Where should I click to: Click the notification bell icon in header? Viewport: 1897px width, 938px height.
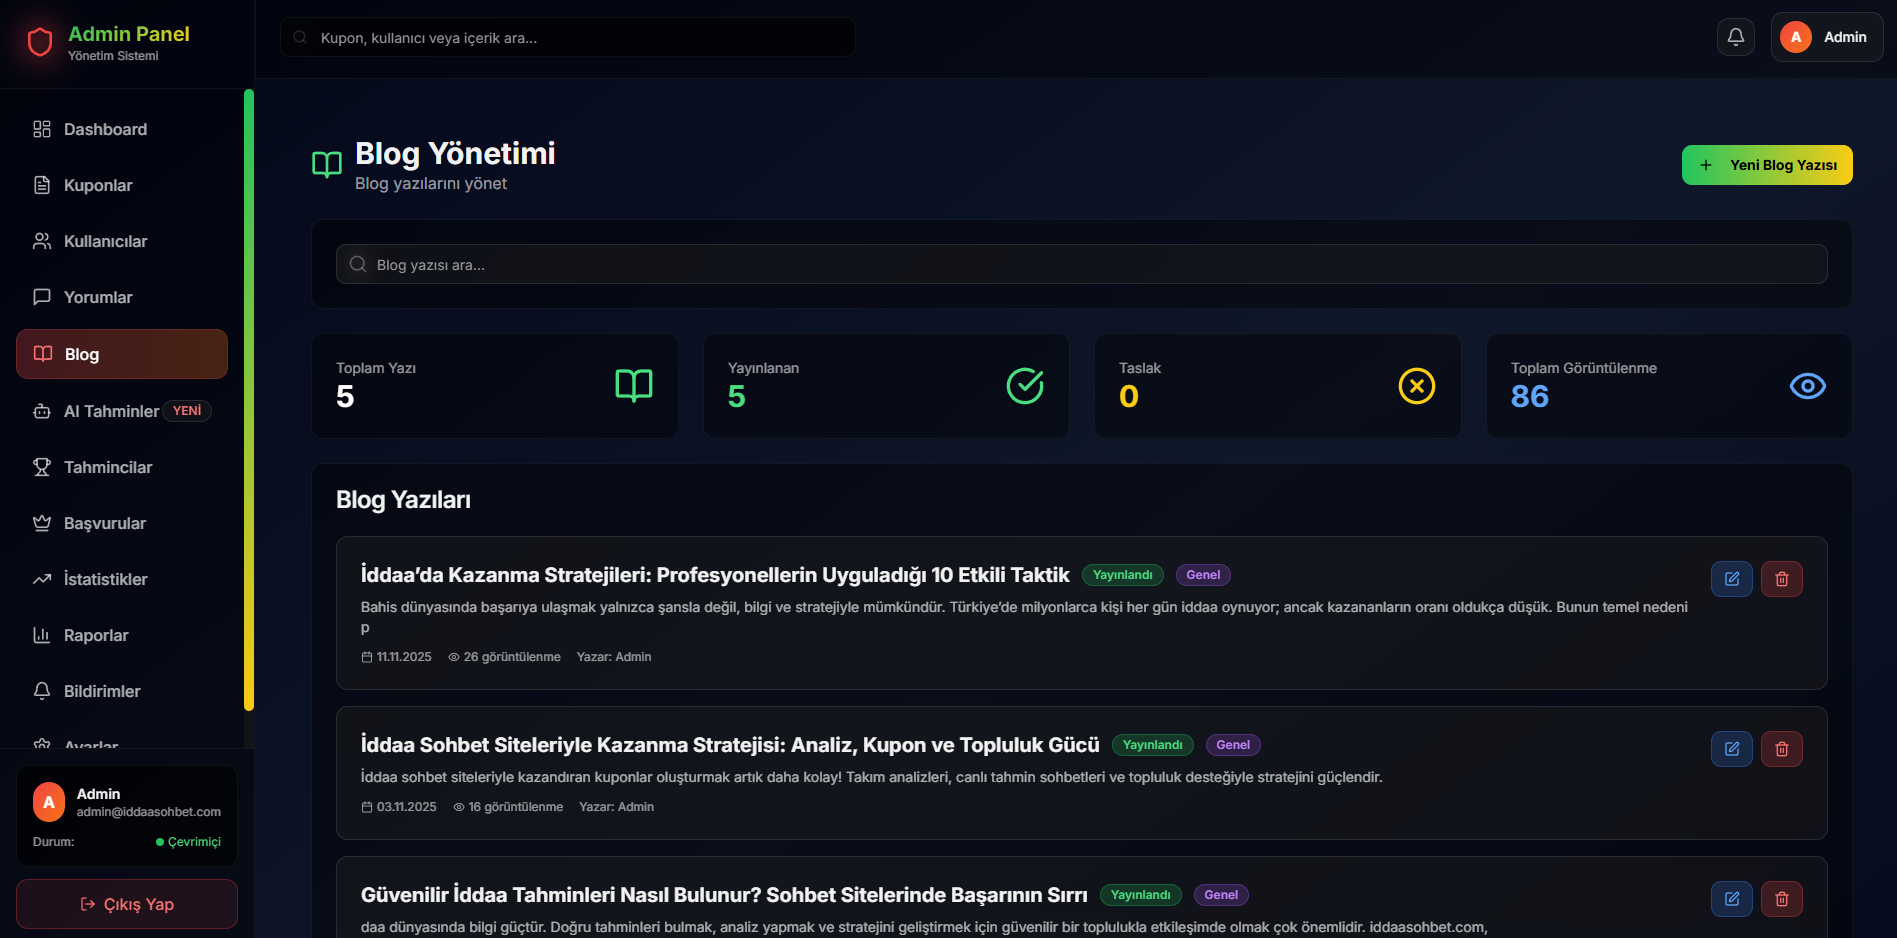coord(1735,37)
